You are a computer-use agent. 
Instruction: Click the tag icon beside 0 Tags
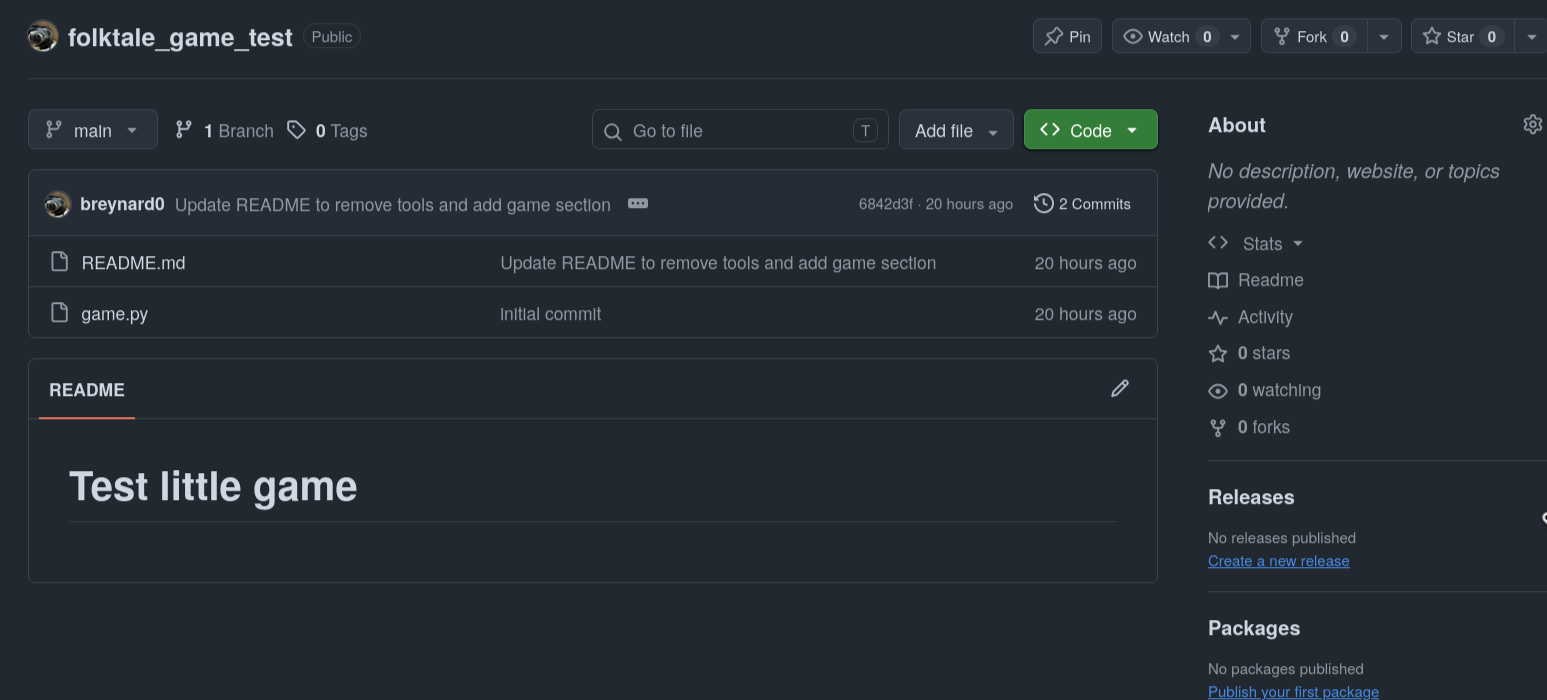(x=296, y=130)
